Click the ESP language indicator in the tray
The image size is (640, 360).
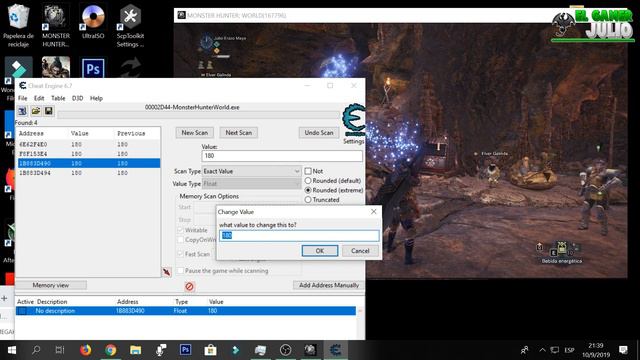(x=569, y=350)
